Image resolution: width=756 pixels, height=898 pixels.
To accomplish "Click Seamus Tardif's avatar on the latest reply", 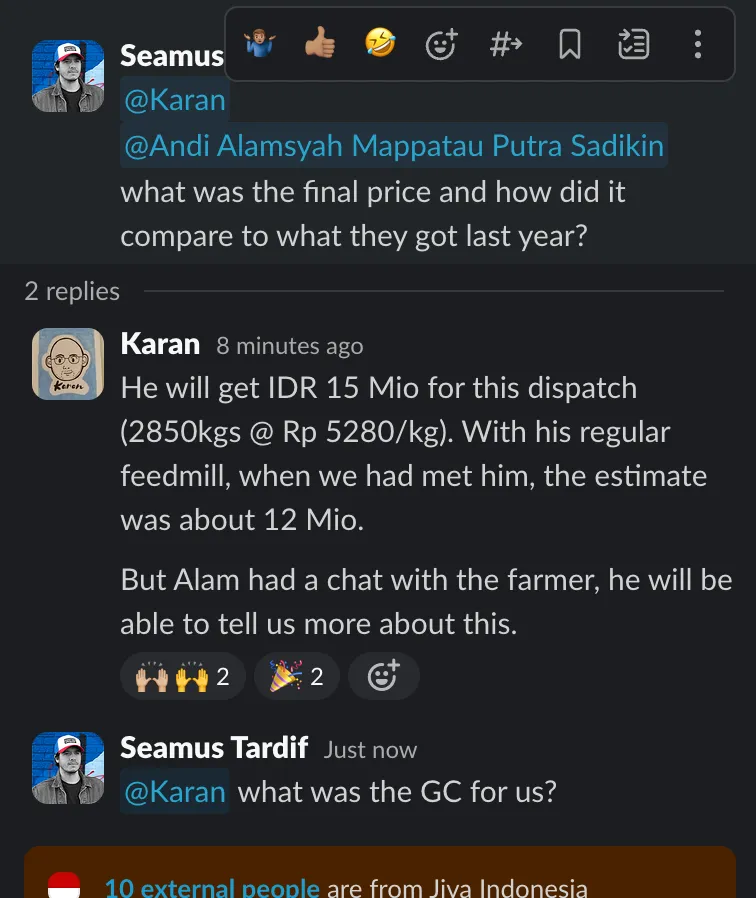I will pos(68,768).
